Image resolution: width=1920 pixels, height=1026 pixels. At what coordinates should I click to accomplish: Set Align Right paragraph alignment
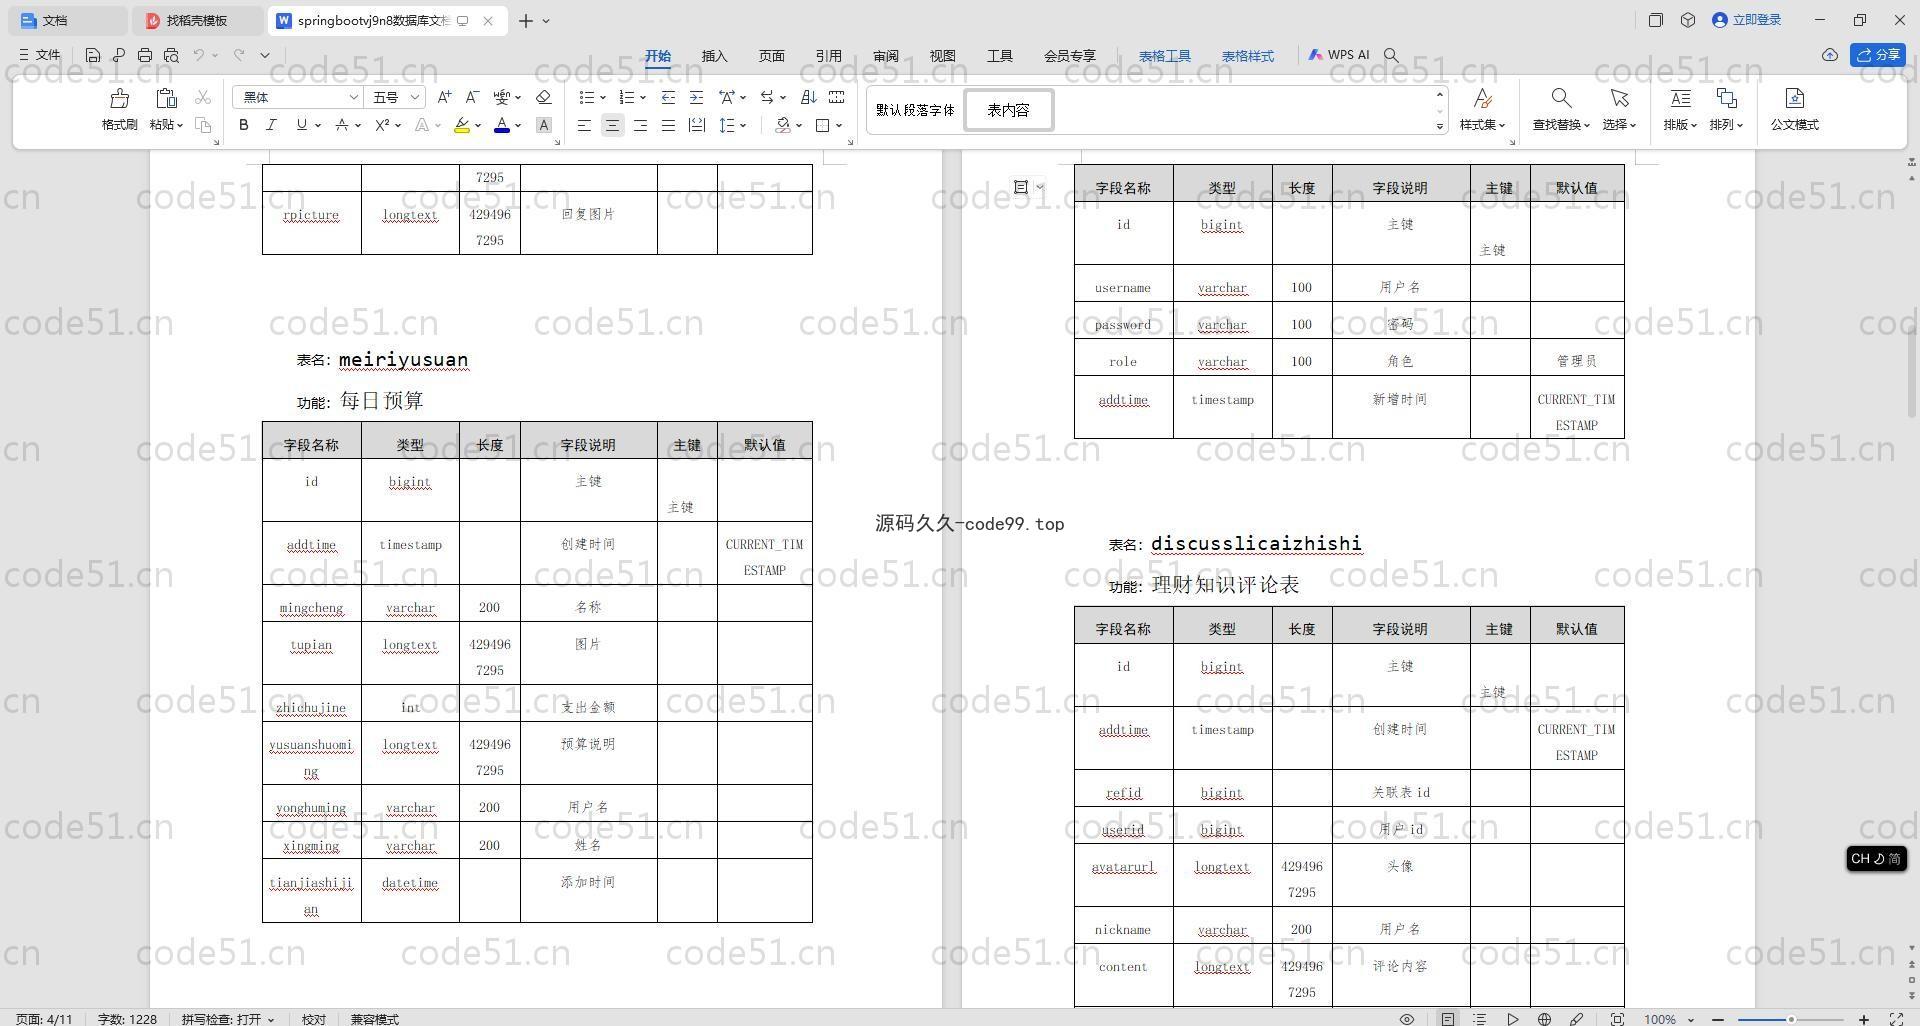[640, 125]
